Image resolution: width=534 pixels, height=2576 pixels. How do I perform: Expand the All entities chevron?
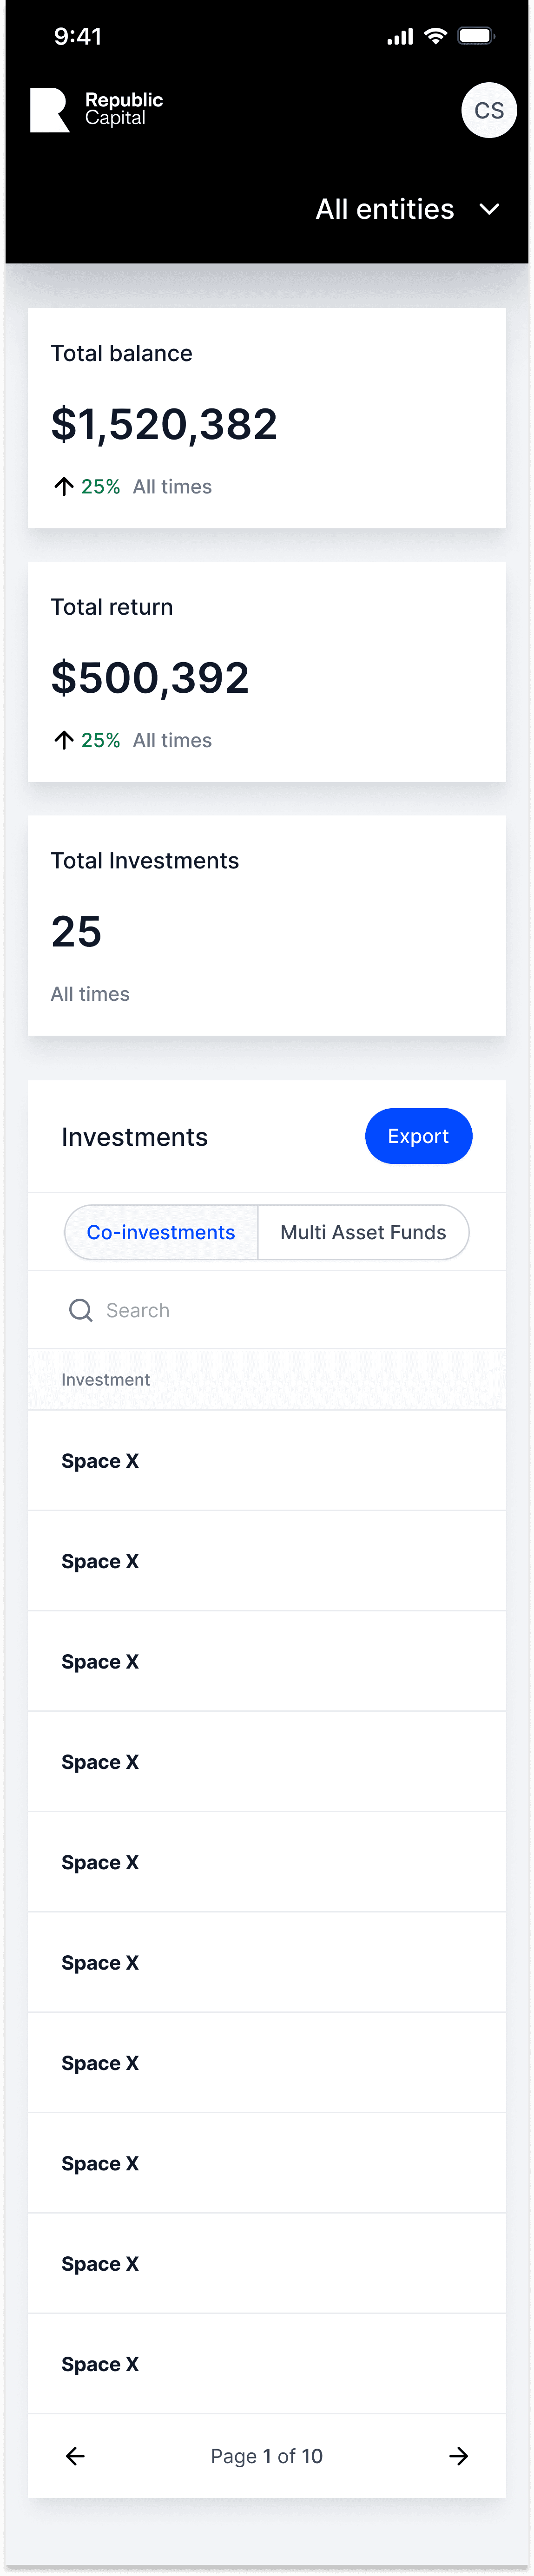click(x=489, y=209)
